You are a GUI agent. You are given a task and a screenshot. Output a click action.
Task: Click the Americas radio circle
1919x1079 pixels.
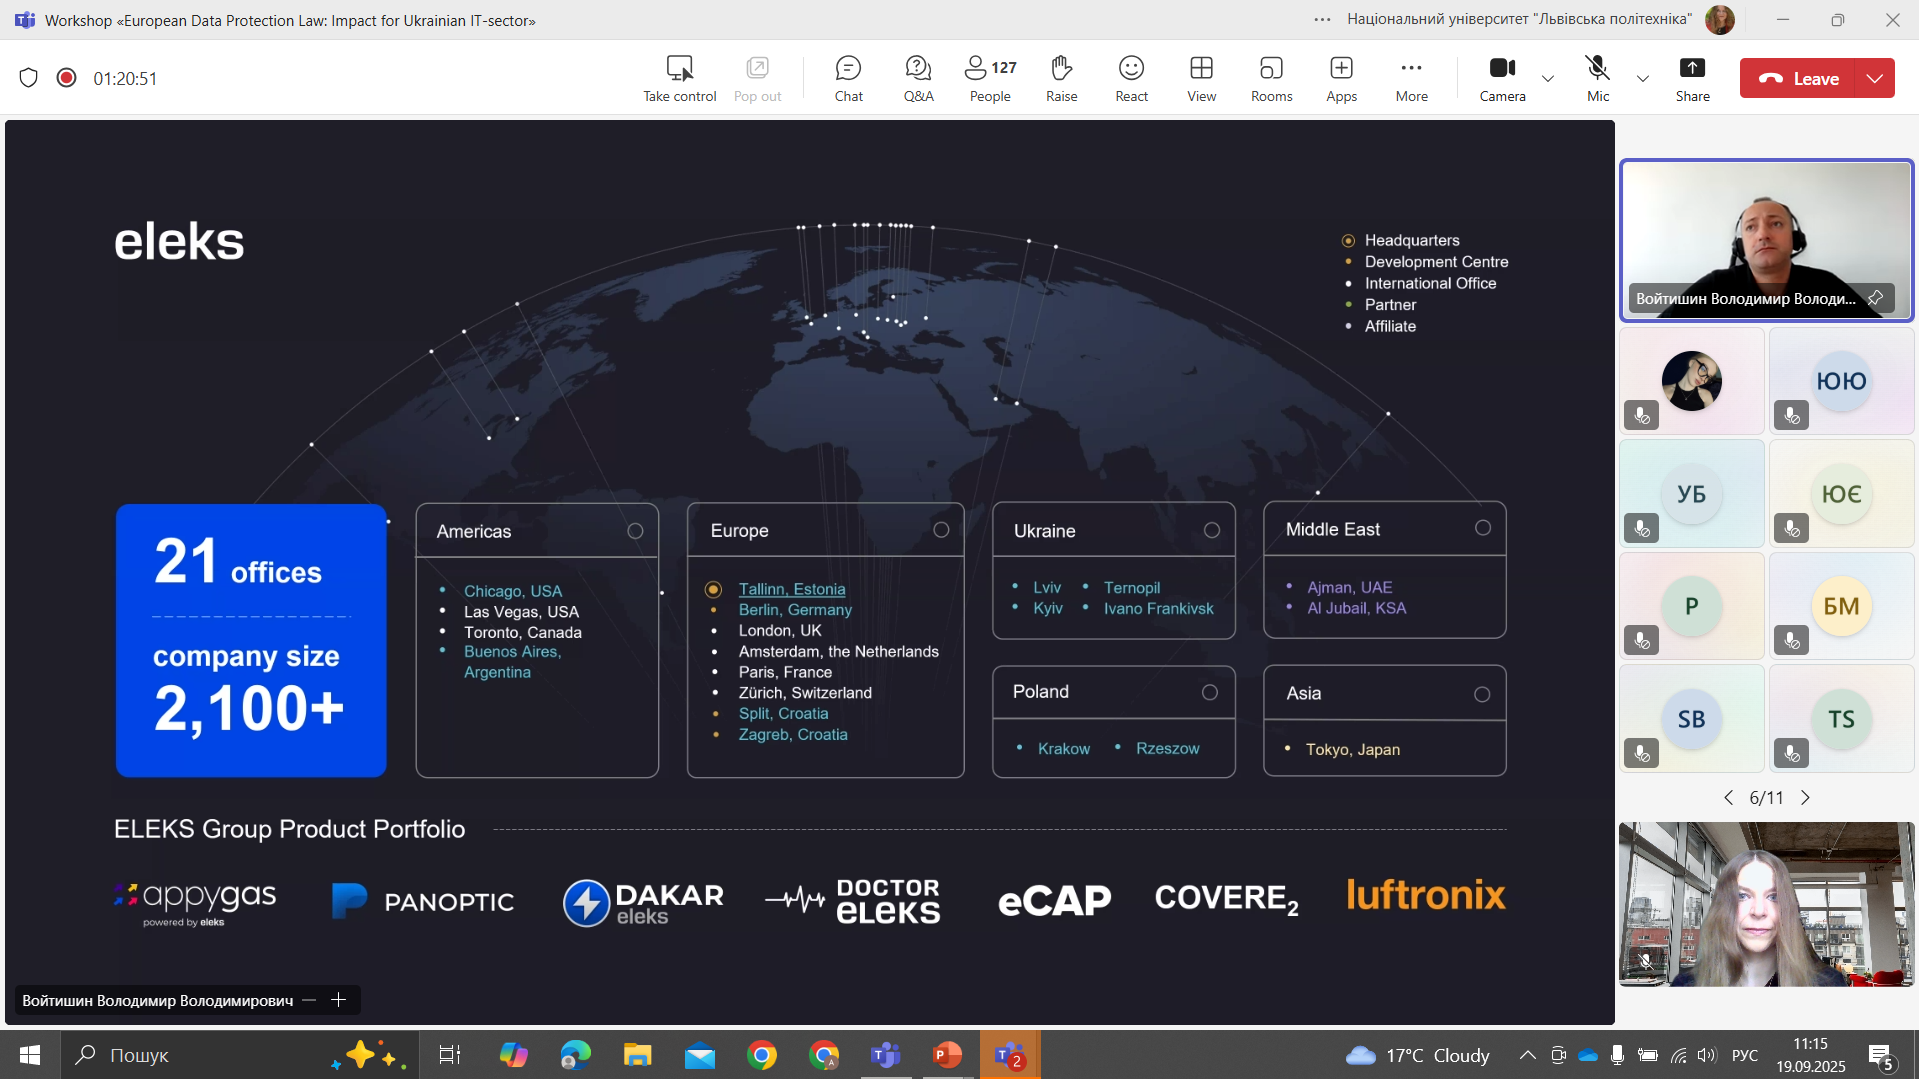point(635,531)
